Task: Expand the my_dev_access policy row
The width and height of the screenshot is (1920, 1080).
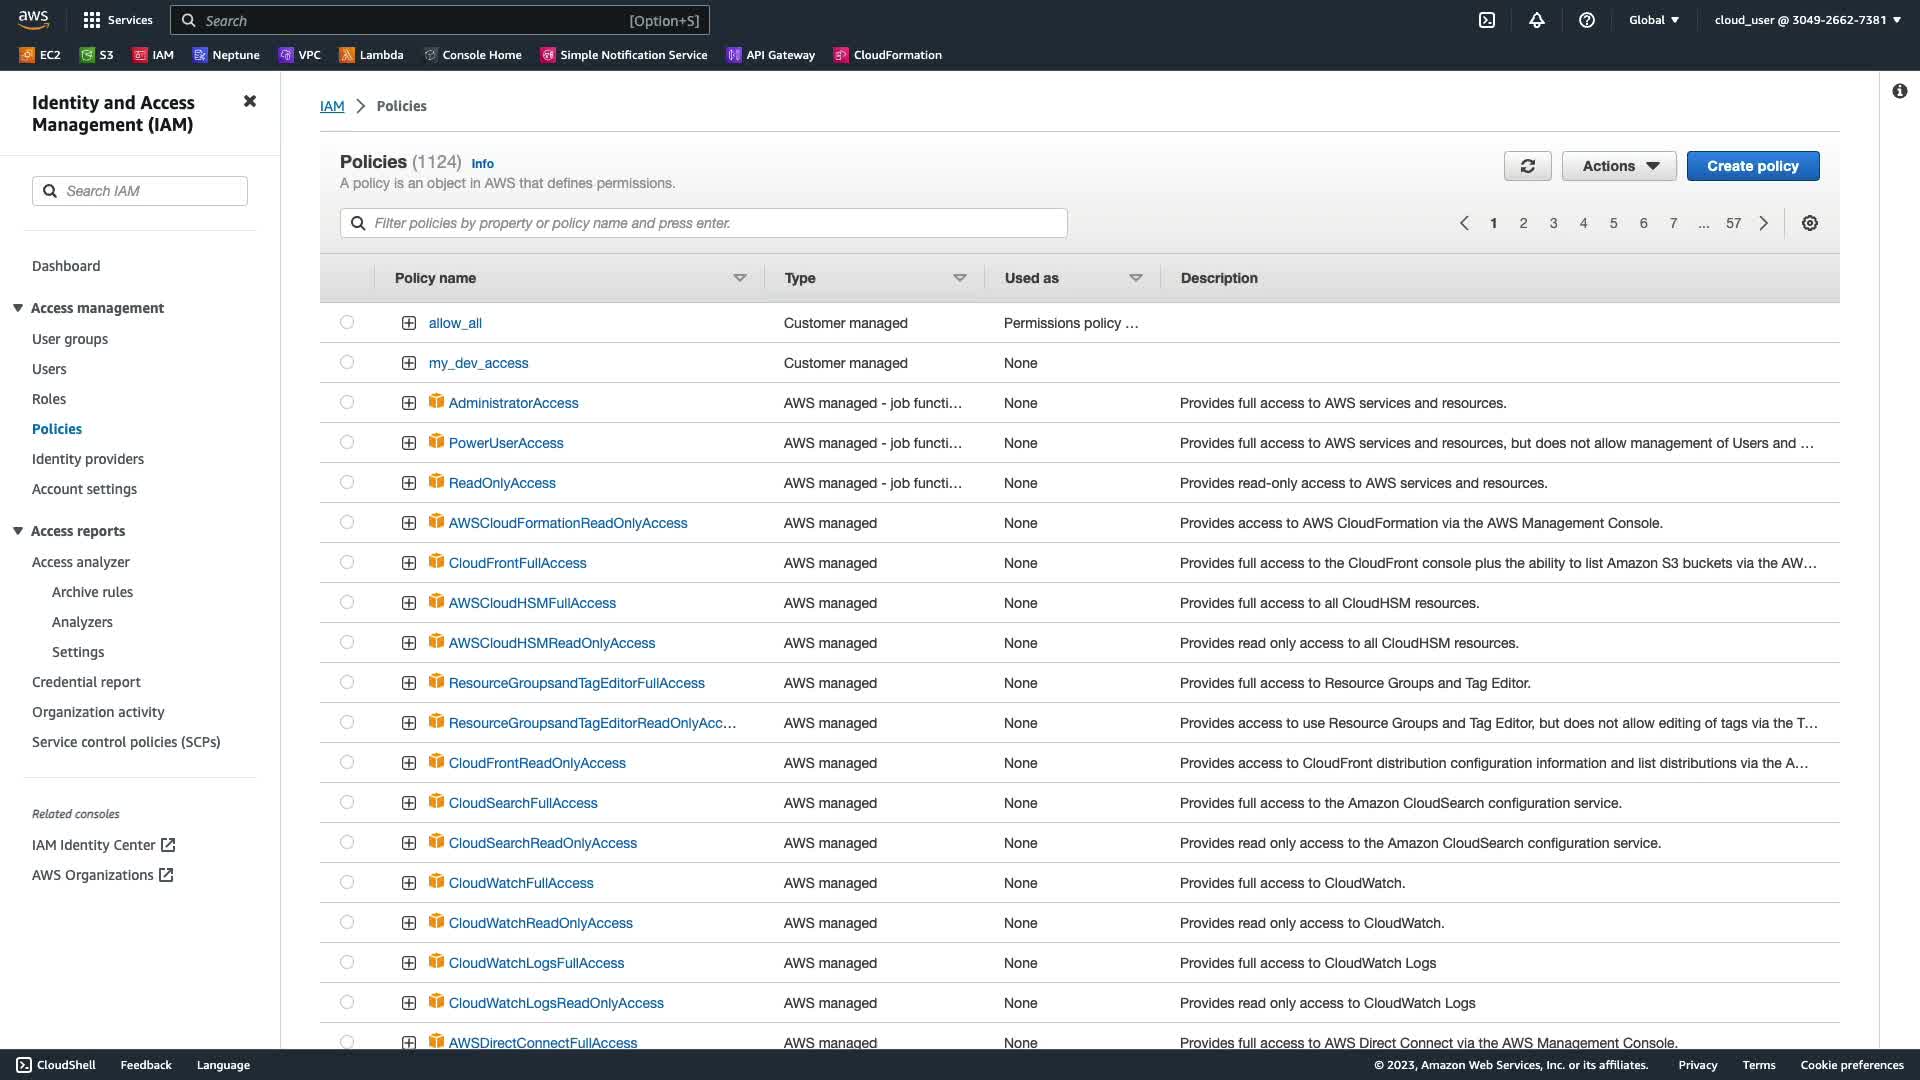Action: click(409, 363)
